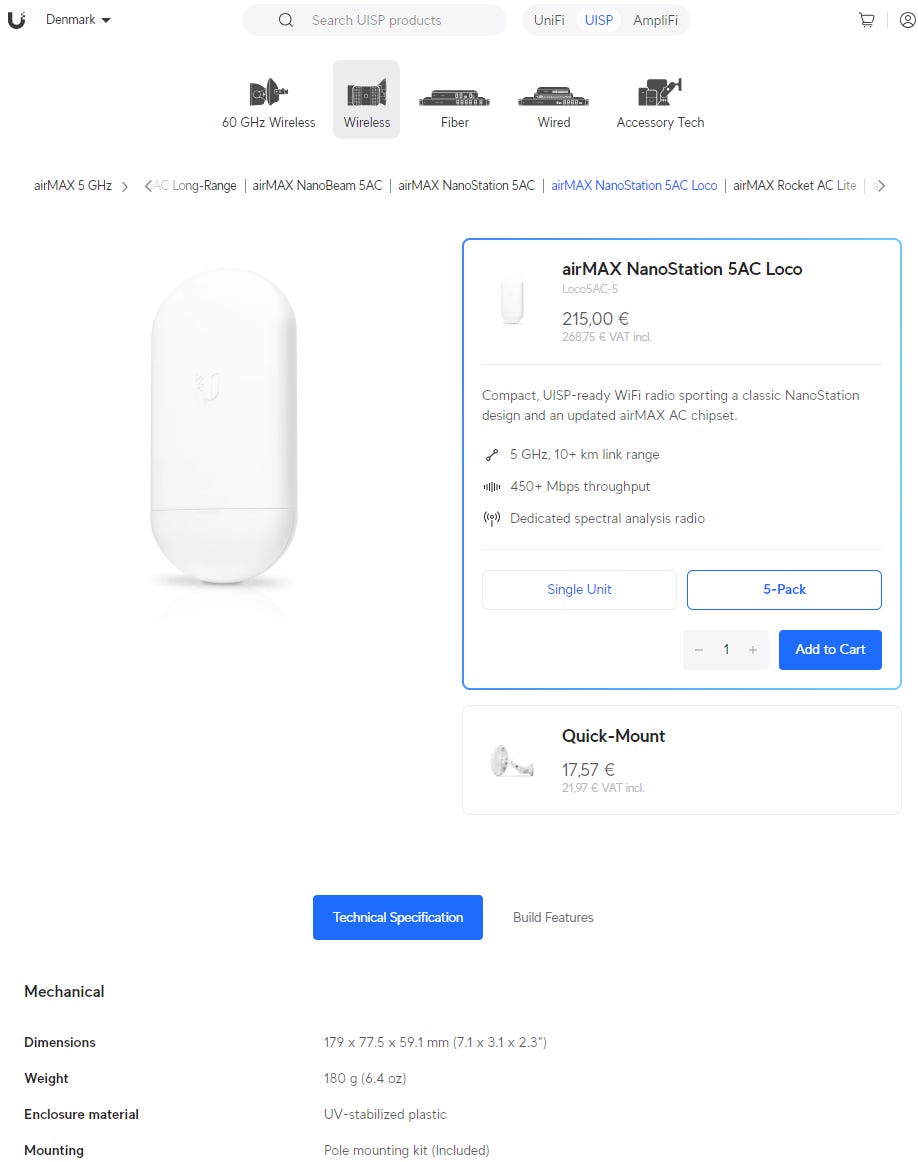The width and height of the screenshot is (918, 1162).
Task: Open the user account icon
Action: pyautogui.click(x=907, y=20)
